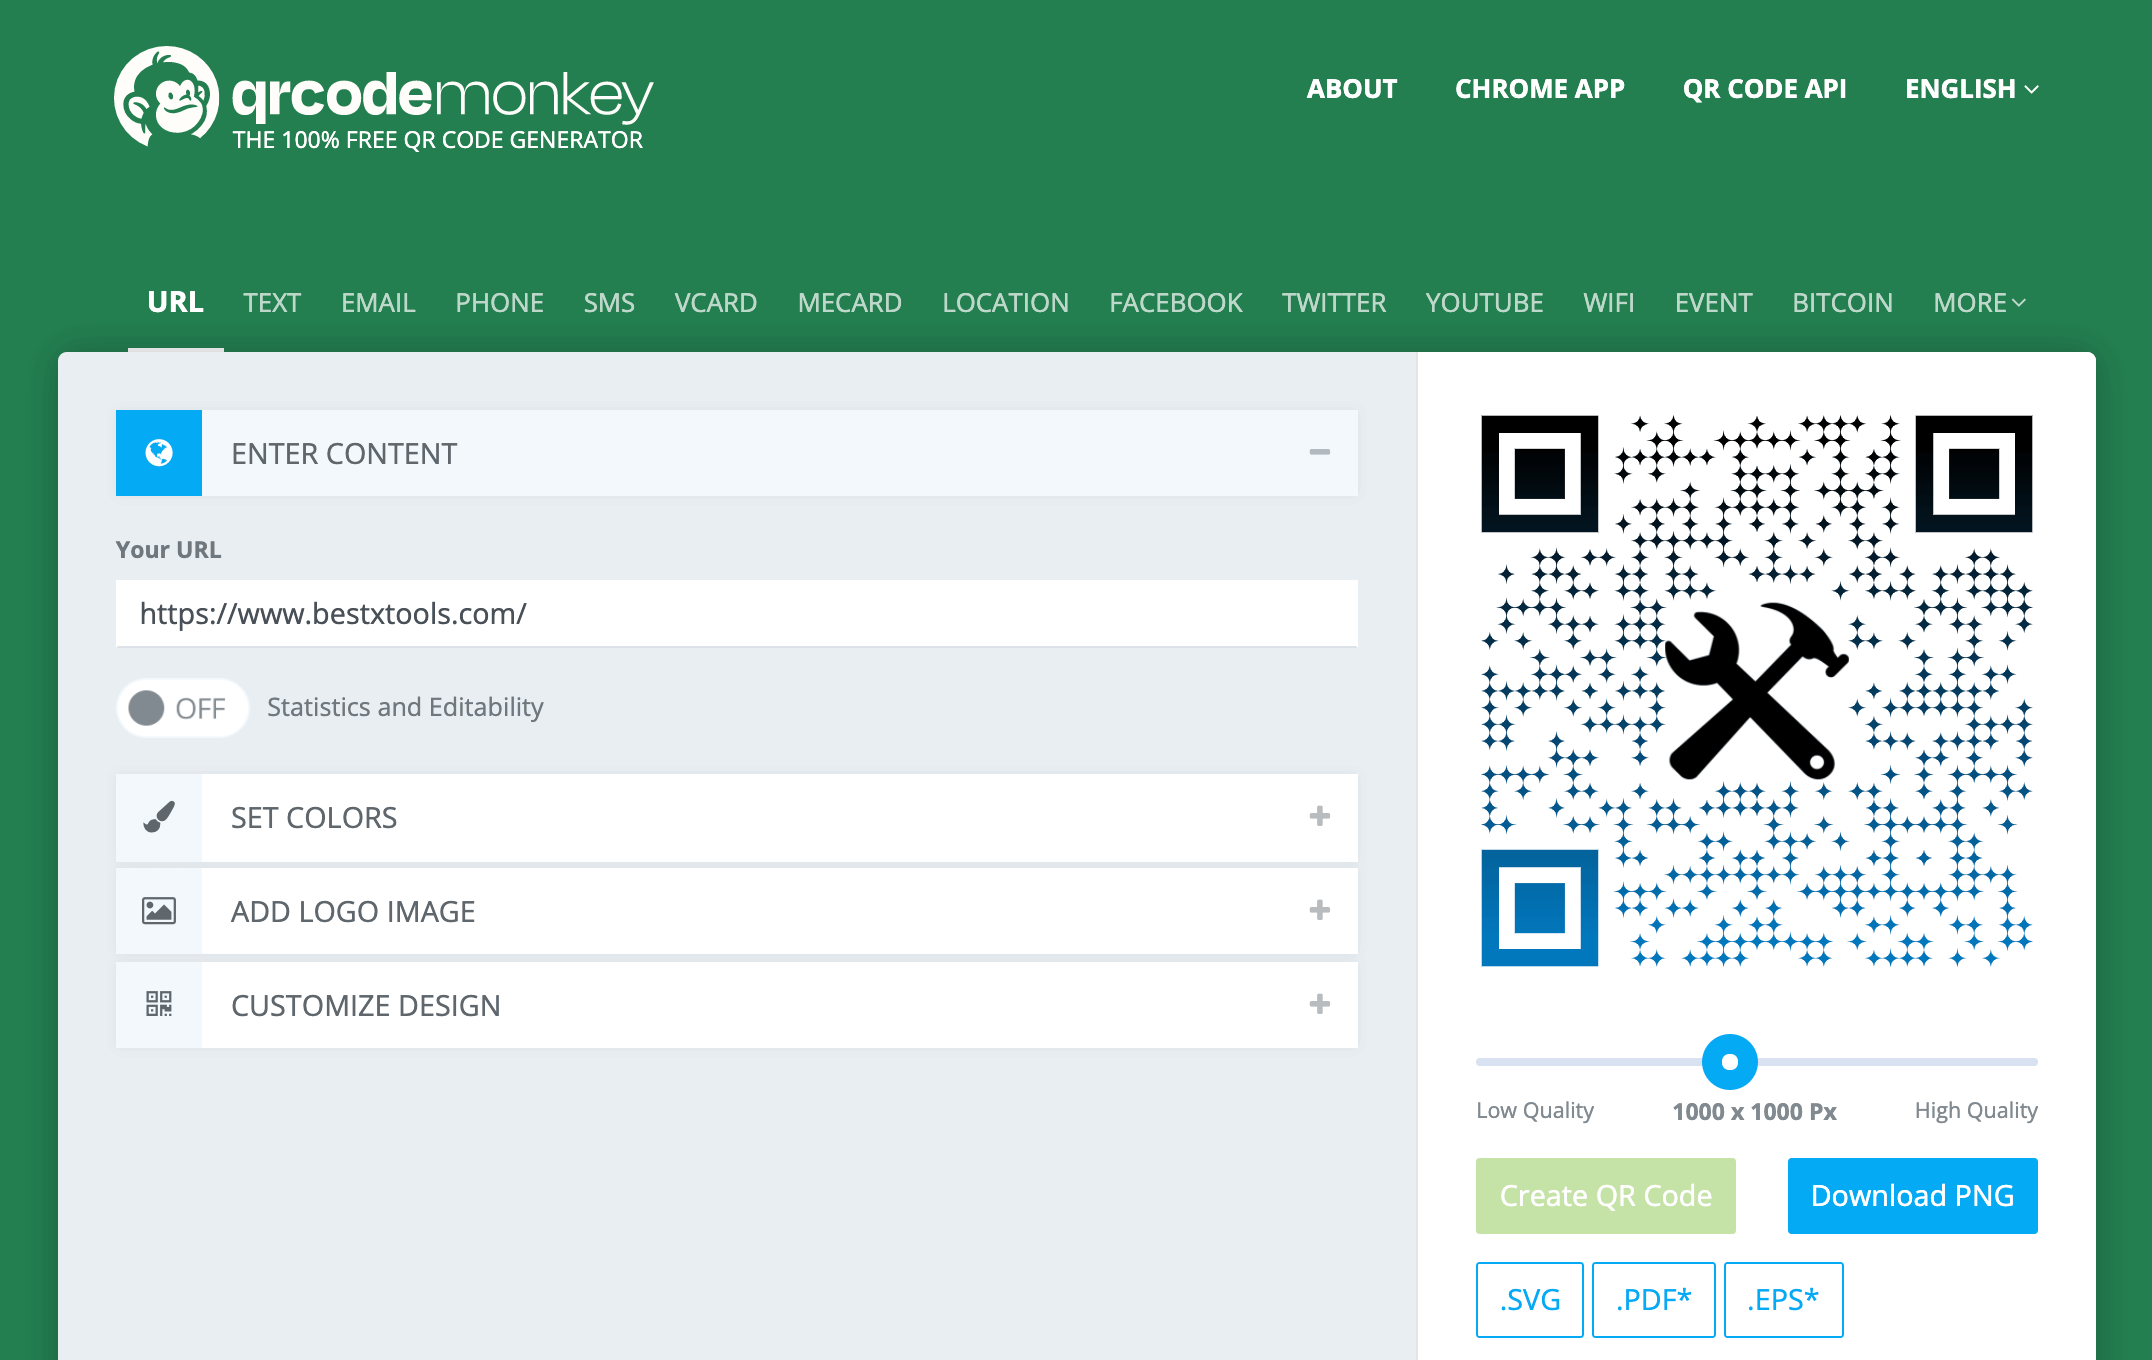
Task: Click the picture icon for Add Logo
Action: (x=159, y=911)
